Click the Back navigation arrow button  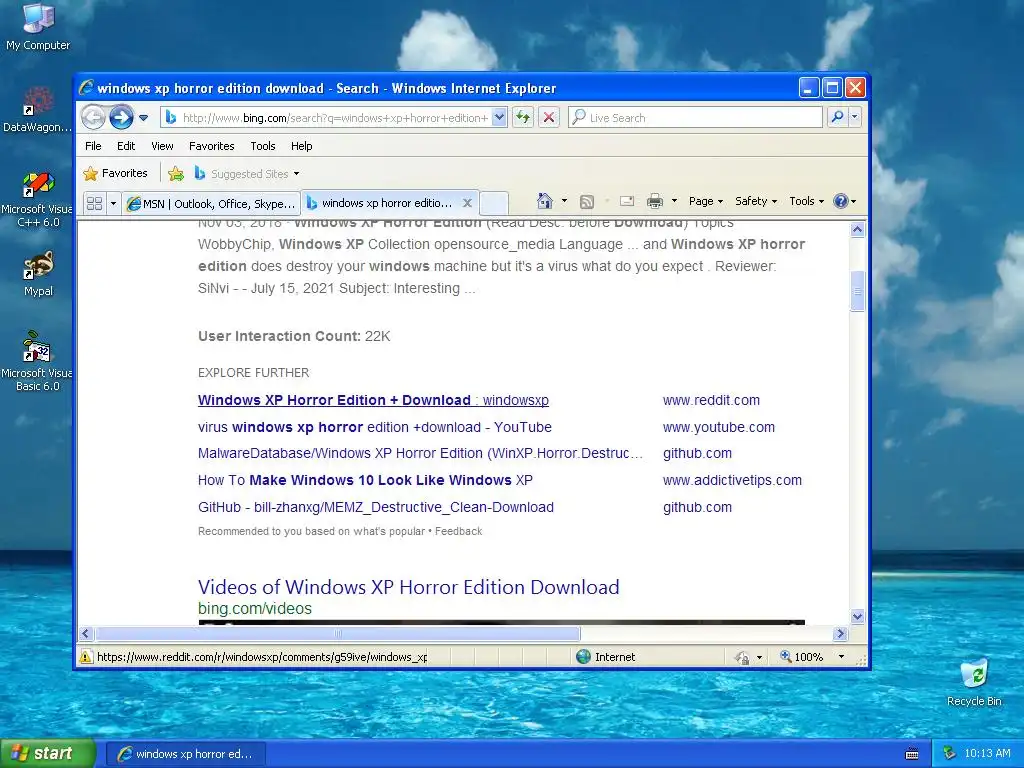pos(93,118)
